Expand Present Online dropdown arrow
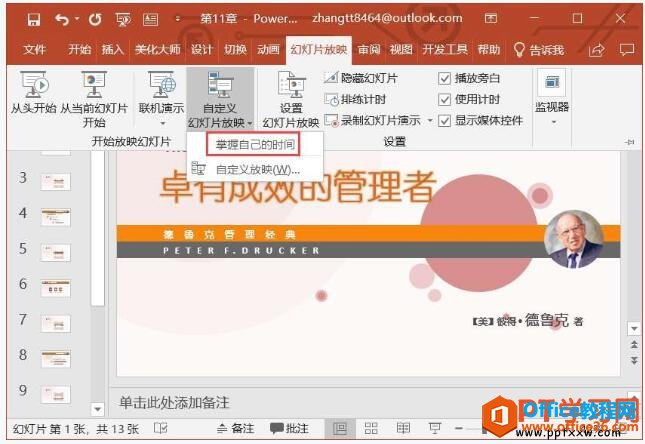Image resolution: width=645 pixels, height=444 pixels. pyautogui.click(x=162, y=123)
